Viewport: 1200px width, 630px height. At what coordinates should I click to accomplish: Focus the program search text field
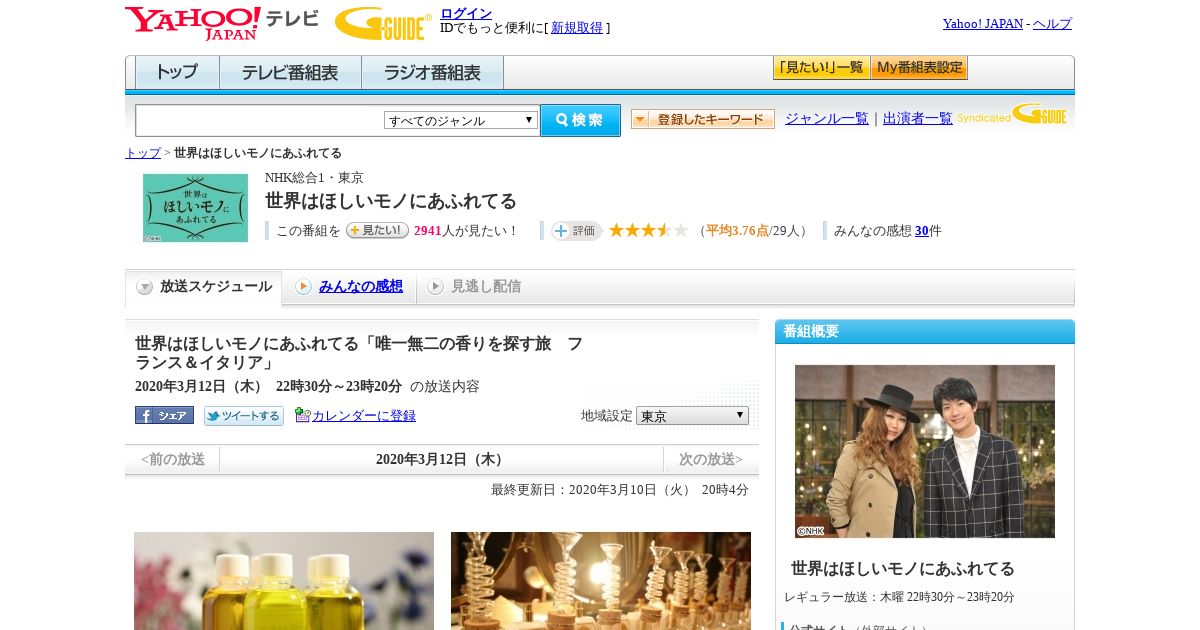tap(259, 120)
